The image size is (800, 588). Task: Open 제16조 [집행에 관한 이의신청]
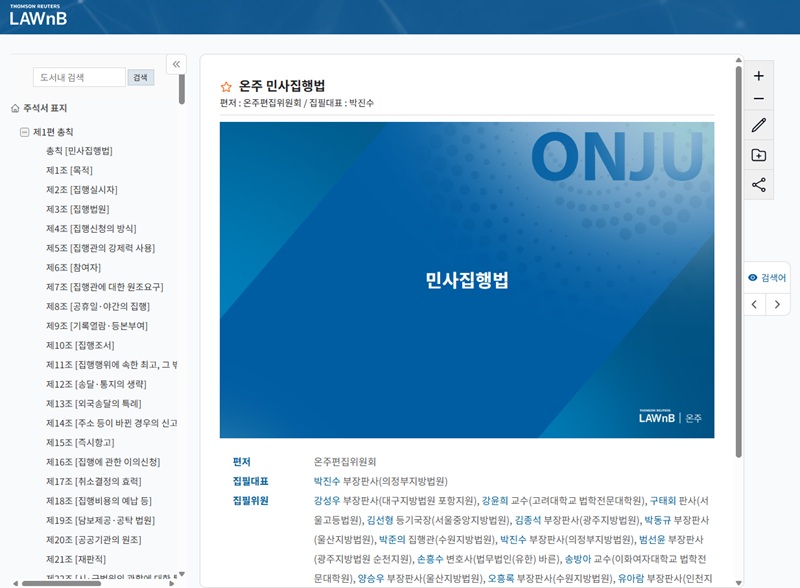(103, 462)
